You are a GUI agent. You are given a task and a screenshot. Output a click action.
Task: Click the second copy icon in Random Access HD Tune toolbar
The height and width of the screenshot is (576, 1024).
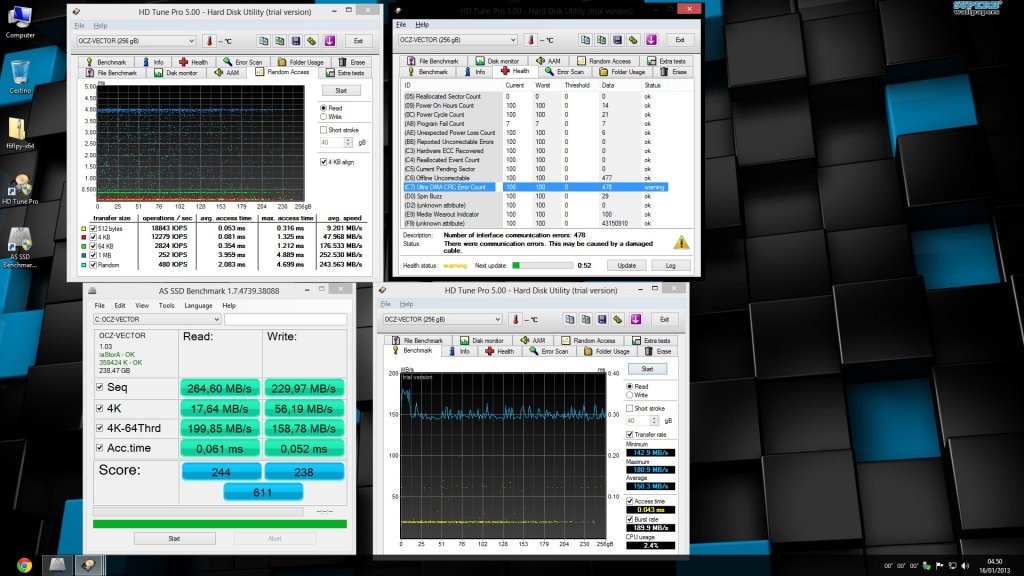click(x=280, y=40)
